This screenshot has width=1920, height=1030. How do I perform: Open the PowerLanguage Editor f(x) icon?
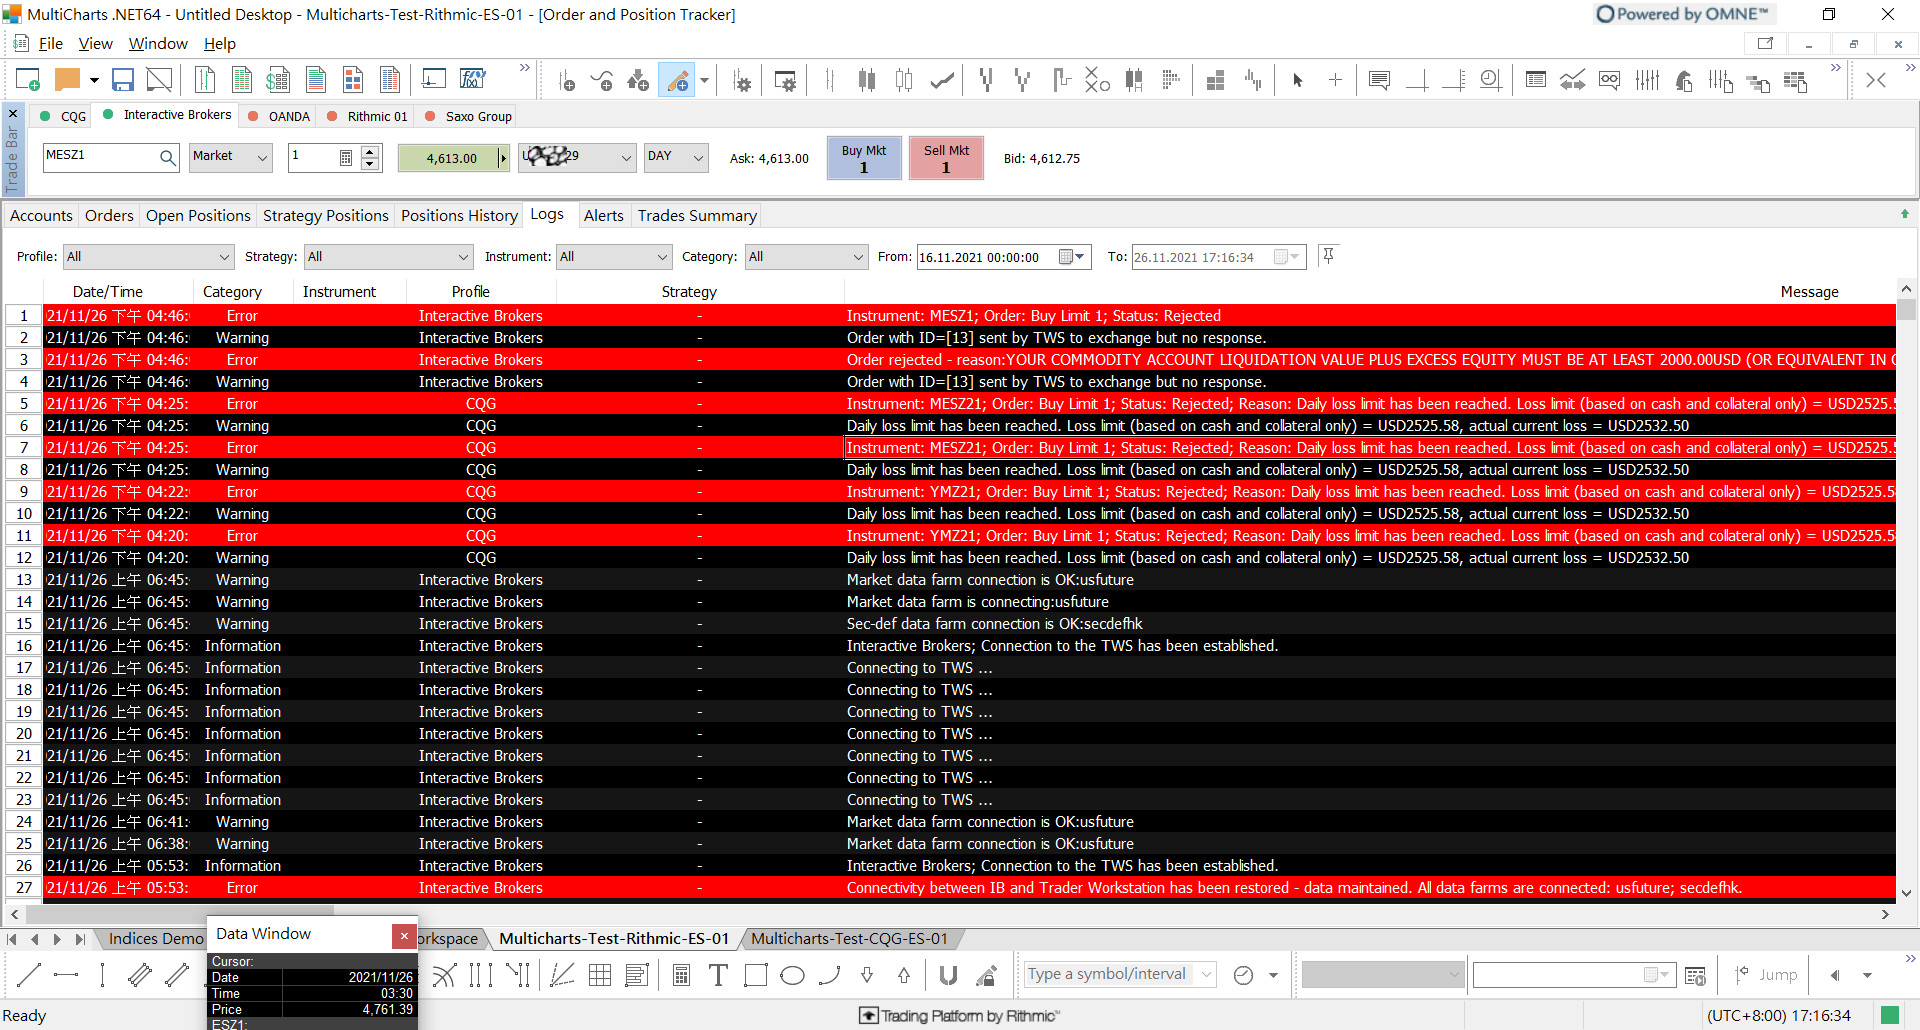(x=473, y=80)
